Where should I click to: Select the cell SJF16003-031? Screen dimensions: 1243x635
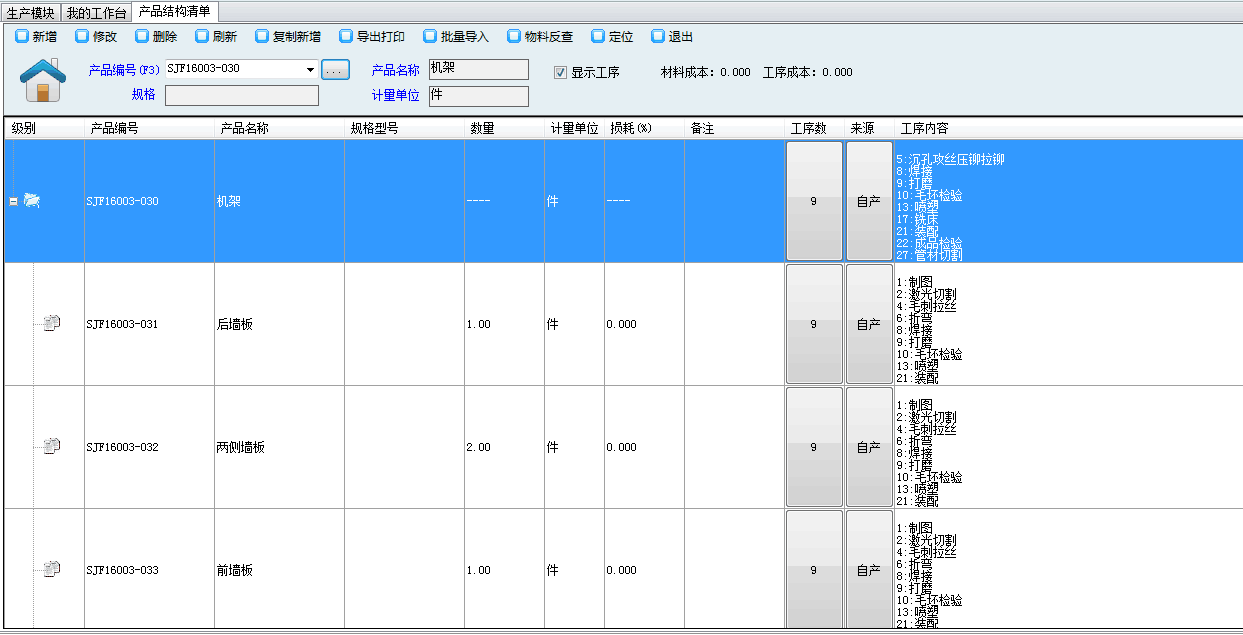(150, 324)
